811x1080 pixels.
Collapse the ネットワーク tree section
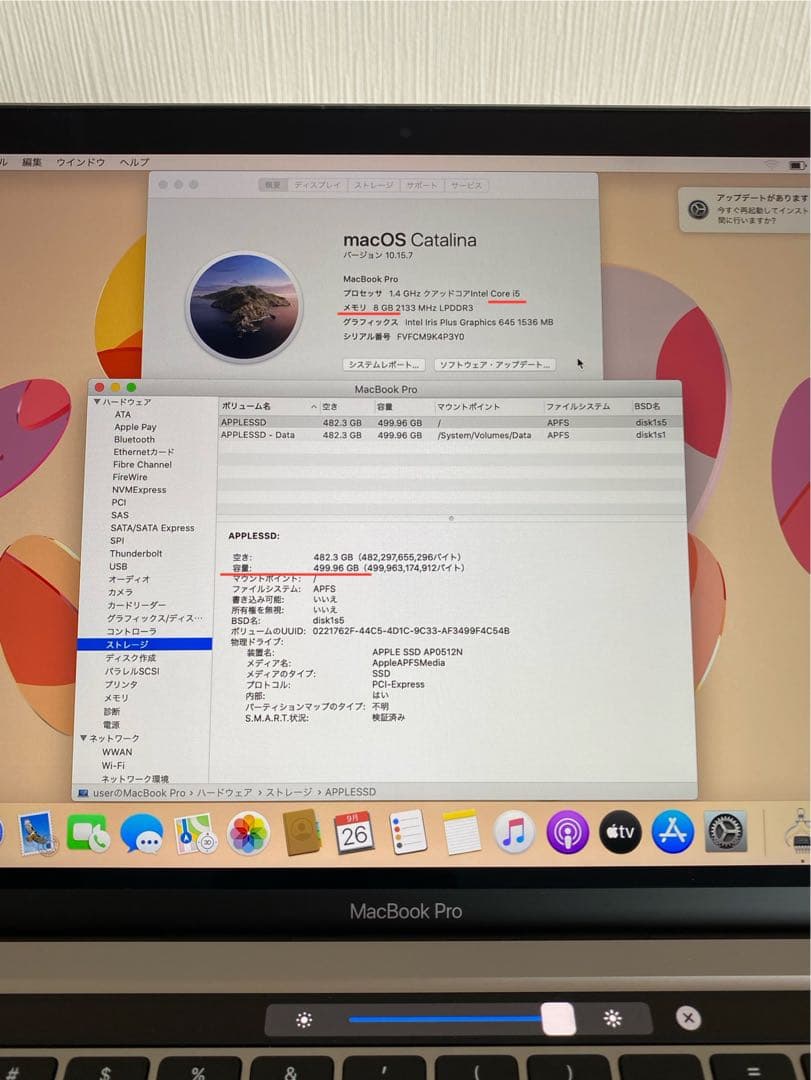(x=83, y=738)
